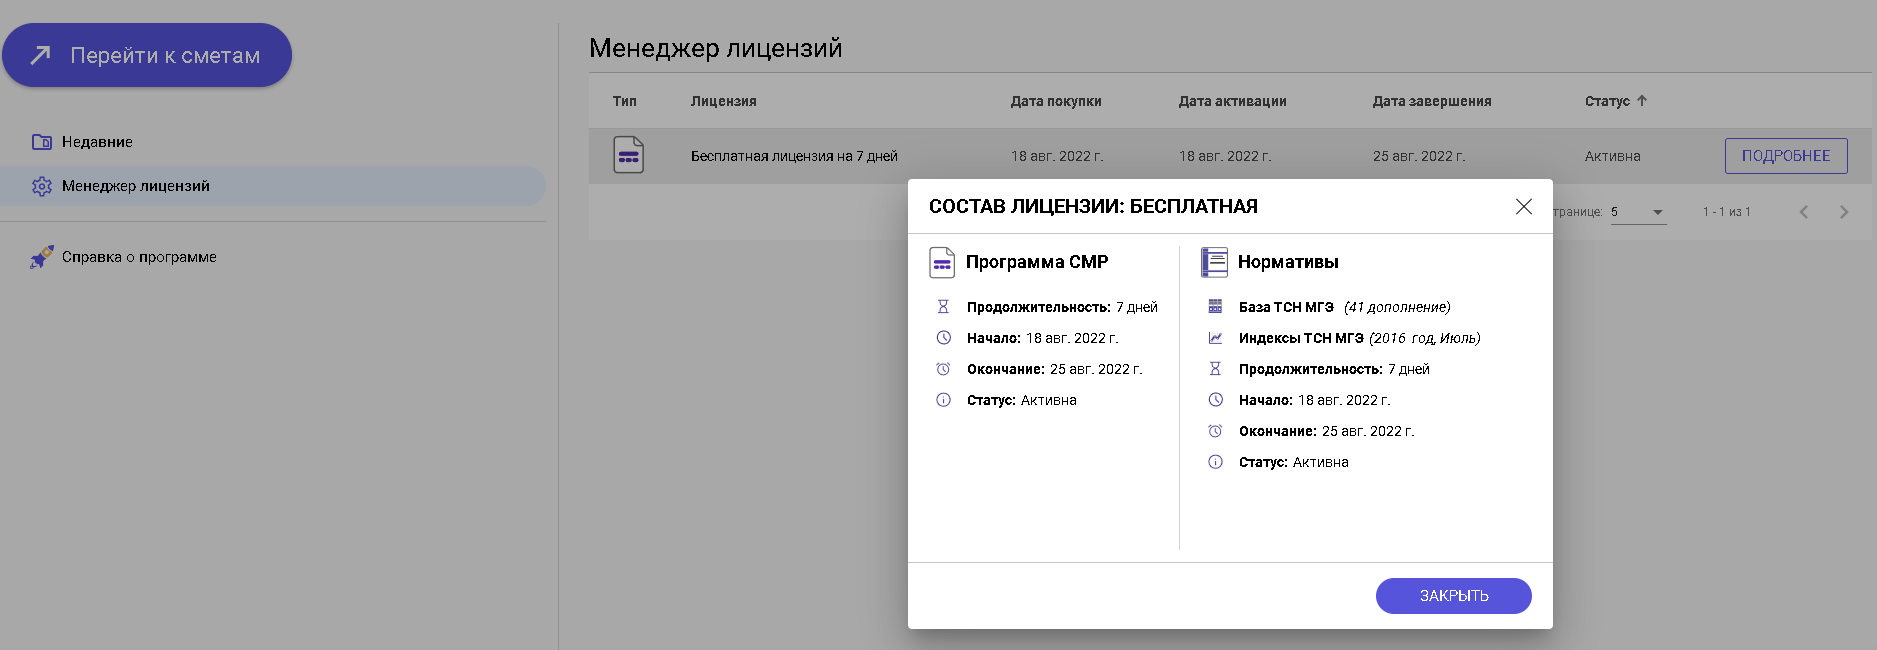Click hourglass icon under Программа СМР

click(x=943, y=307)
